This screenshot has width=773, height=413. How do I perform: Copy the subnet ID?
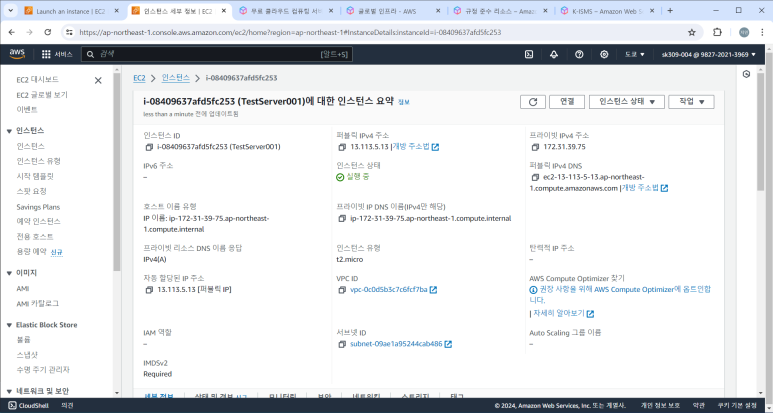pos(342,344)
